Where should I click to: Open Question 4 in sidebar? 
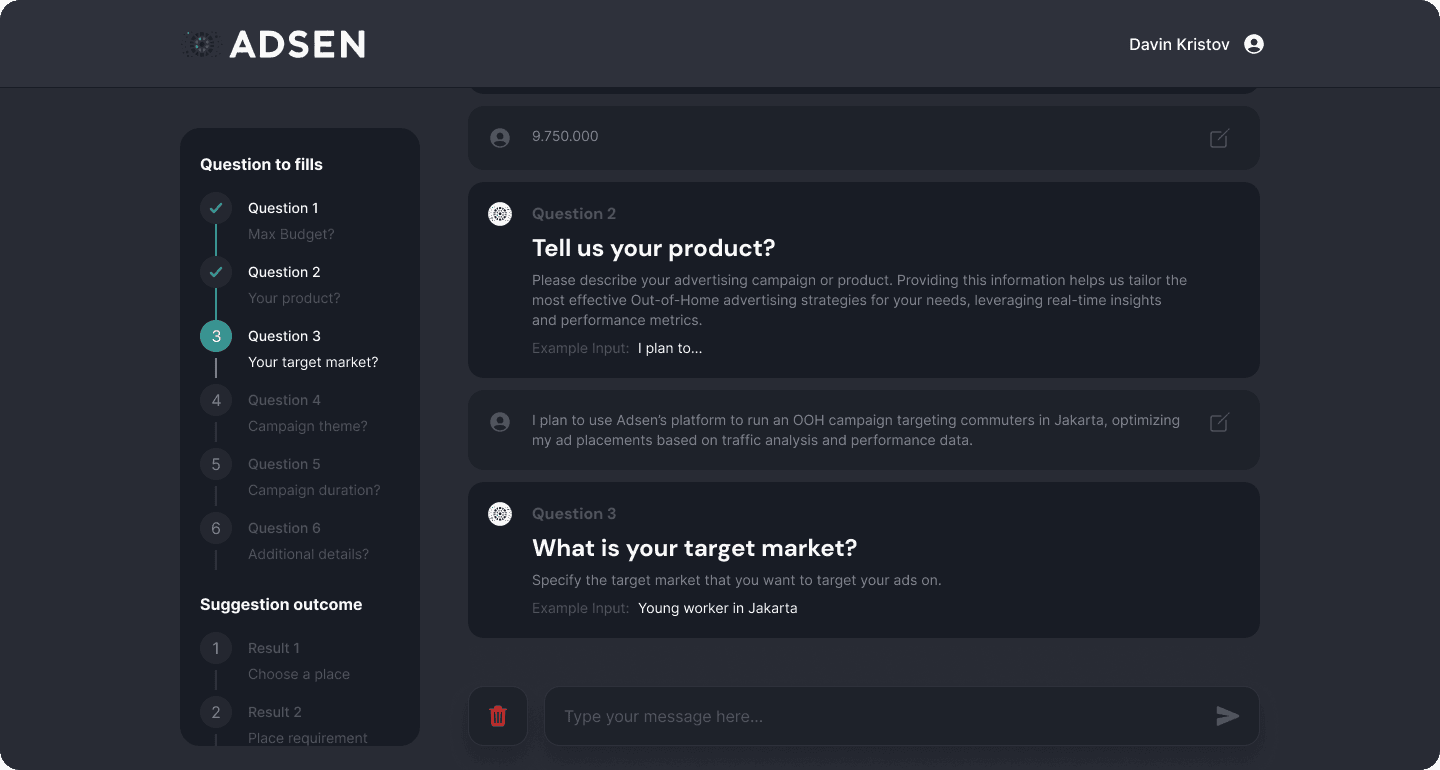284,400
